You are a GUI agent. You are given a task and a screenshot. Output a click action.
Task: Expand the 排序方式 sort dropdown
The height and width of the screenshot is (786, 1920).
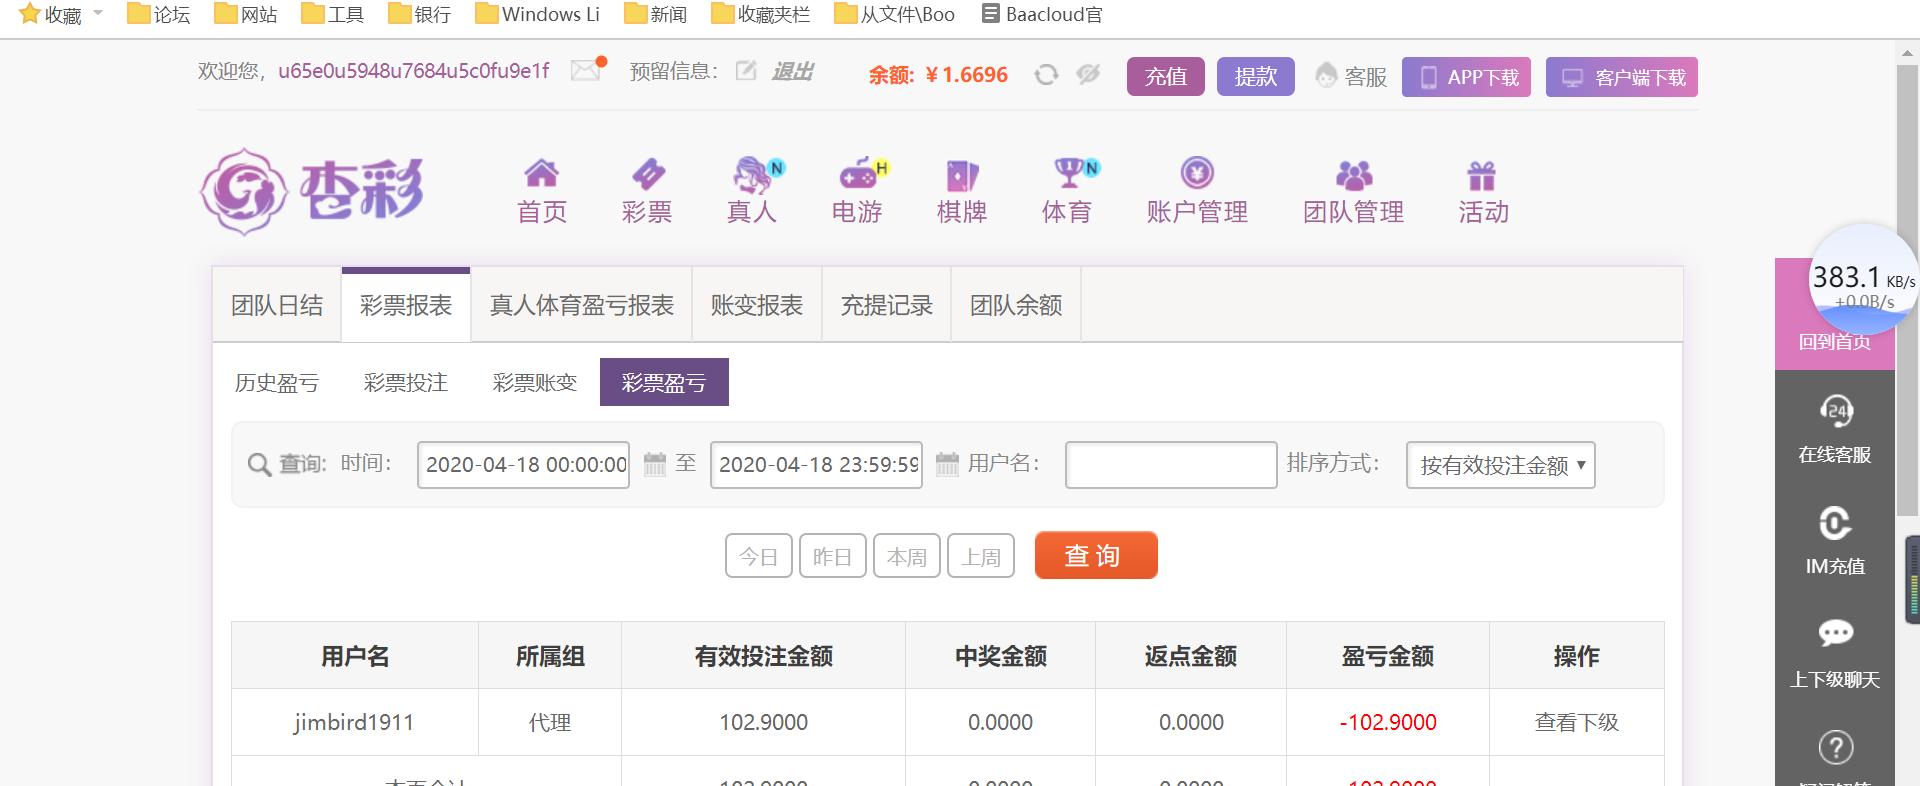[1501, 465]
